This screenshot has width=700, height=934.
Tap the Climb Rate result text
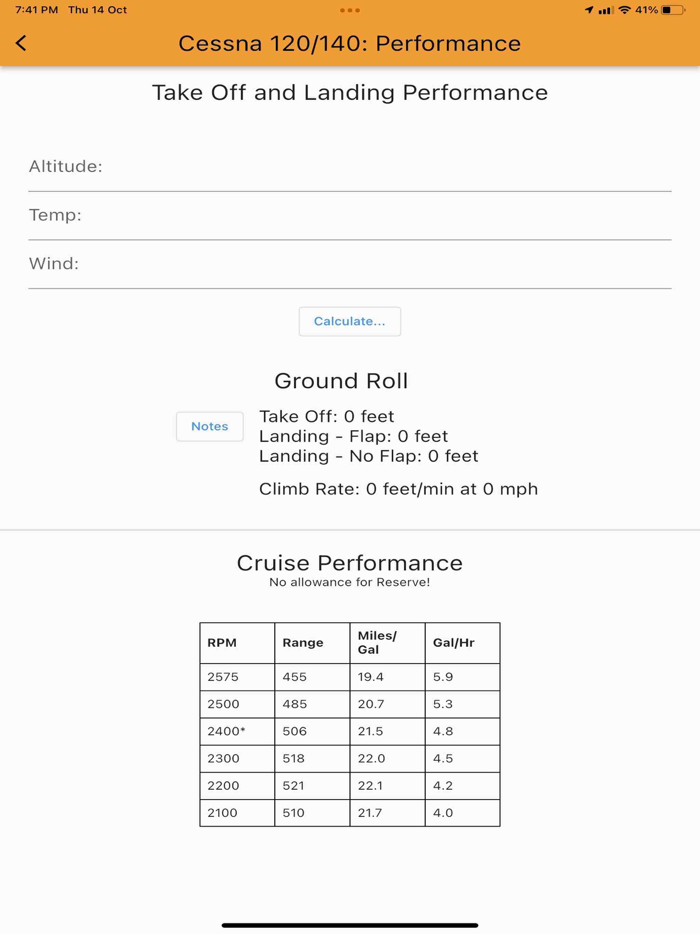[x=398, y=489]
